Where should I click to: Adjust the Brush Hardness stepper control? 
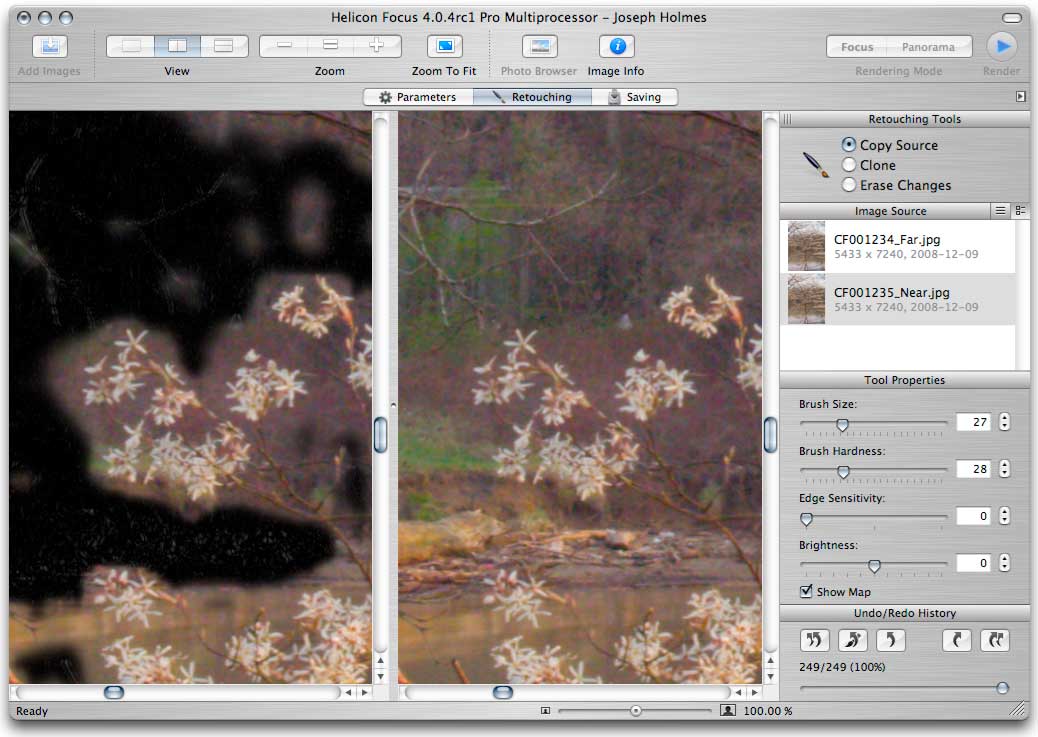[1004, 469]
